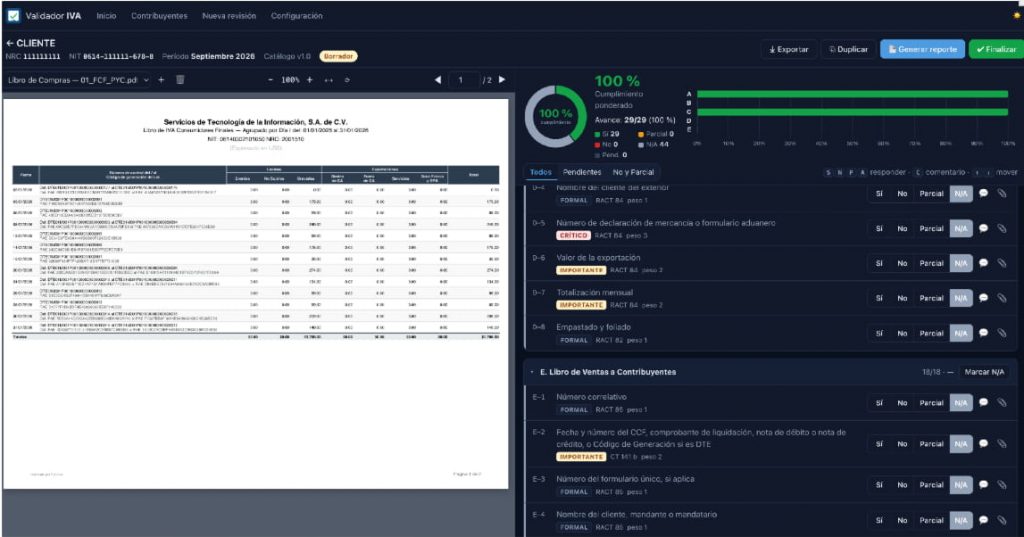Click the CRÍTICO tag on D-5
This screenshot has width=1024, height=537.
tap(573, 235)
